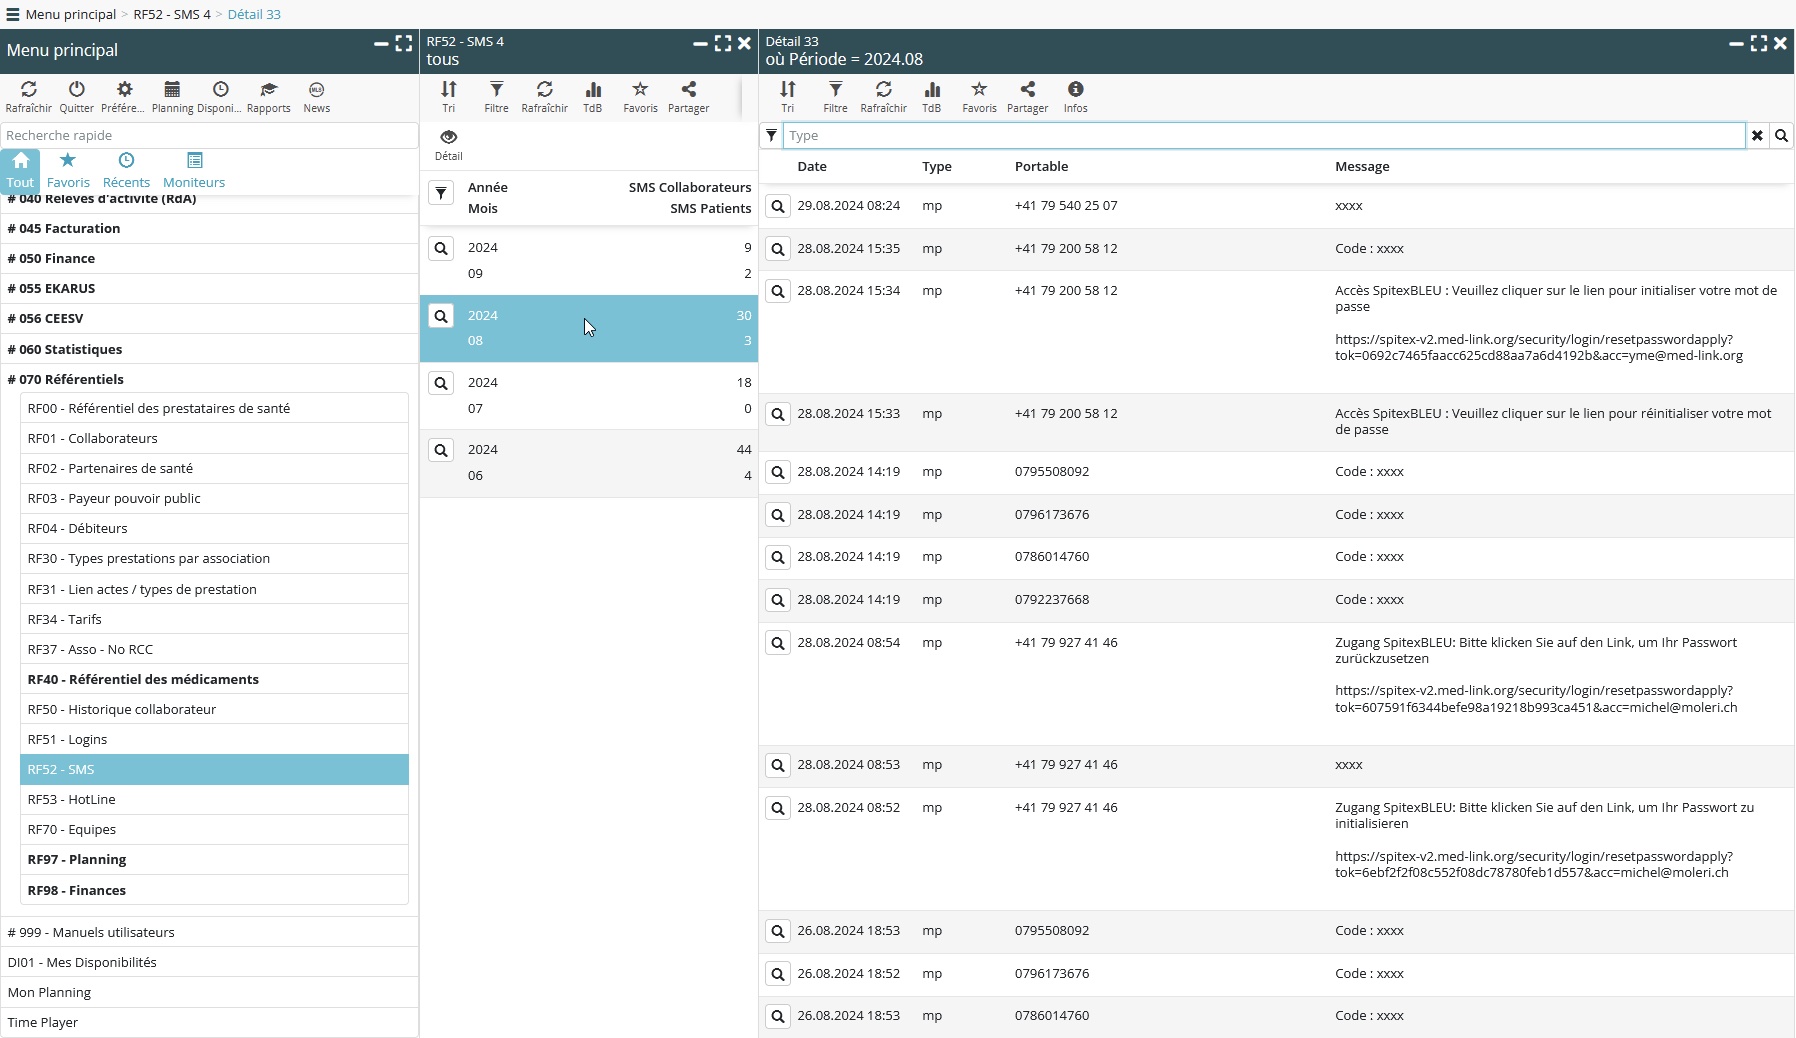Switch to the Favoris tab
The image size is (1796, 1038).
(x=68, y=170)
